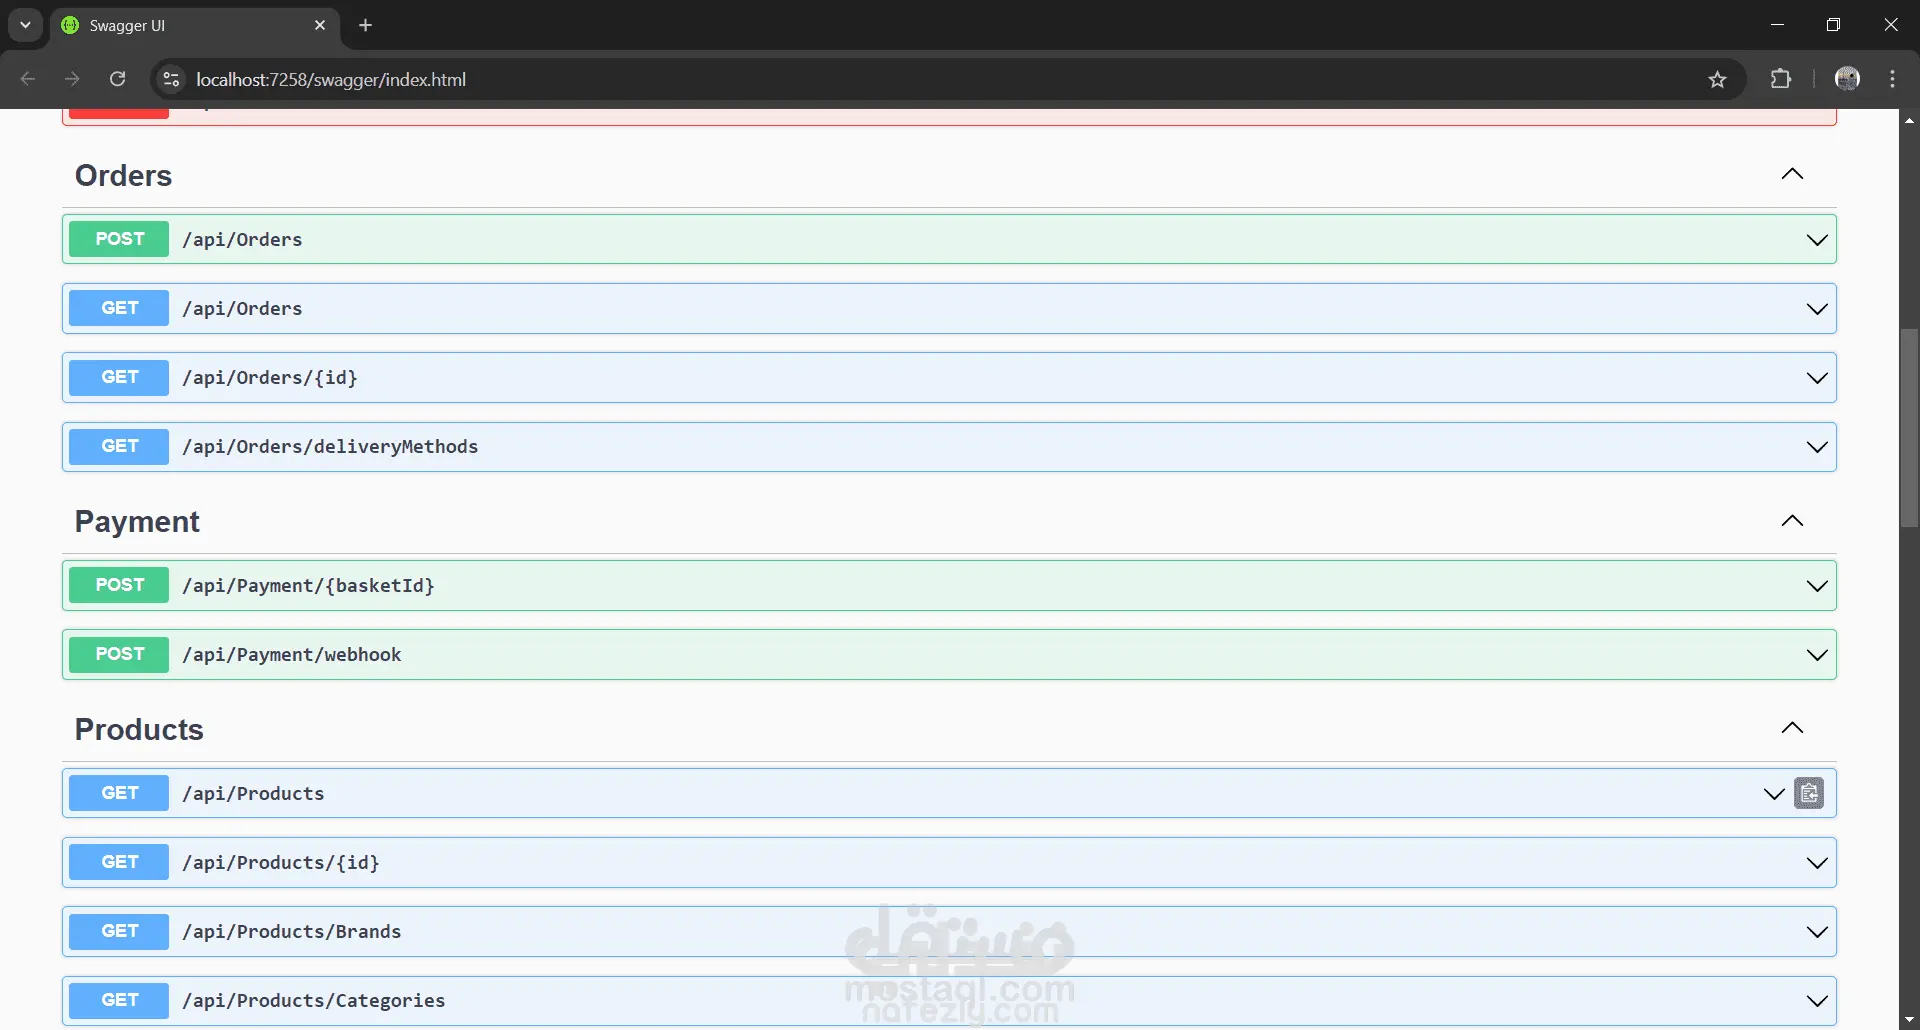Image resolution: width=1920 pixels, height=1030 pixels.
Task: Click GET badge of /api/Orders/{id}
Action: [x=119, y=377]
